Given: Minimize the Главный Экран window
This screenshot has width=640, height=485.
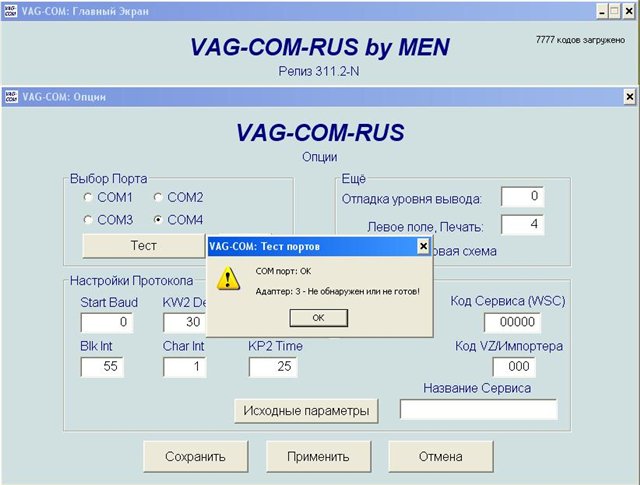Looking at the screenshot, I should (x=602, y=11).
